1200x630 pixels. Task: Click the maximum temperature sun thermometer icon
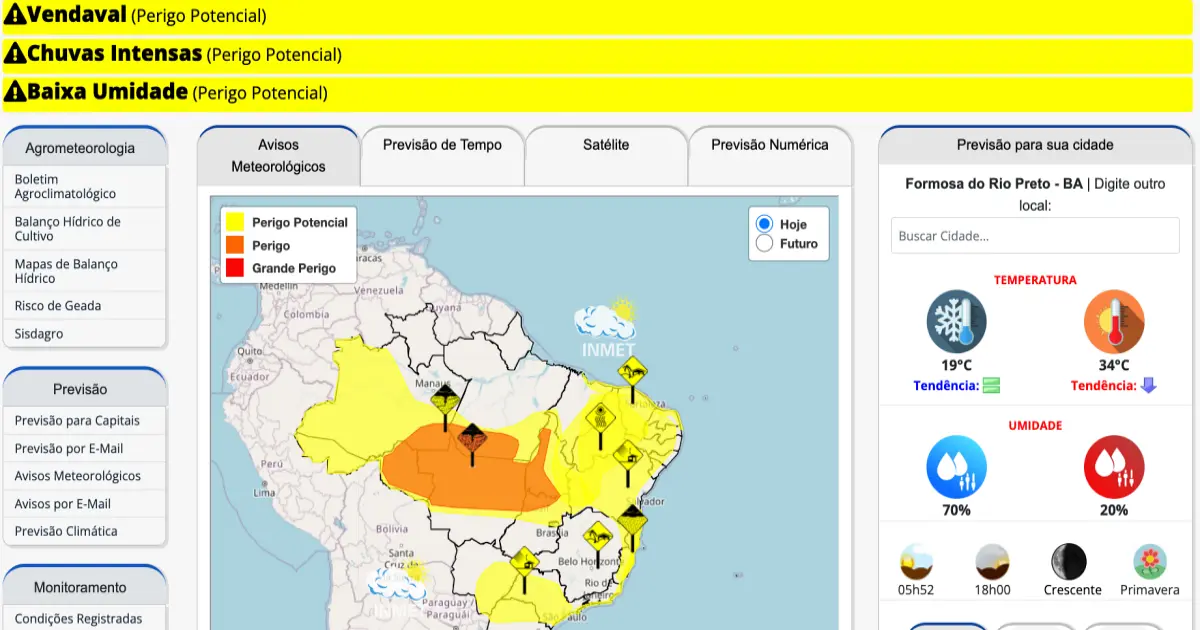[x=1114, y=322]
